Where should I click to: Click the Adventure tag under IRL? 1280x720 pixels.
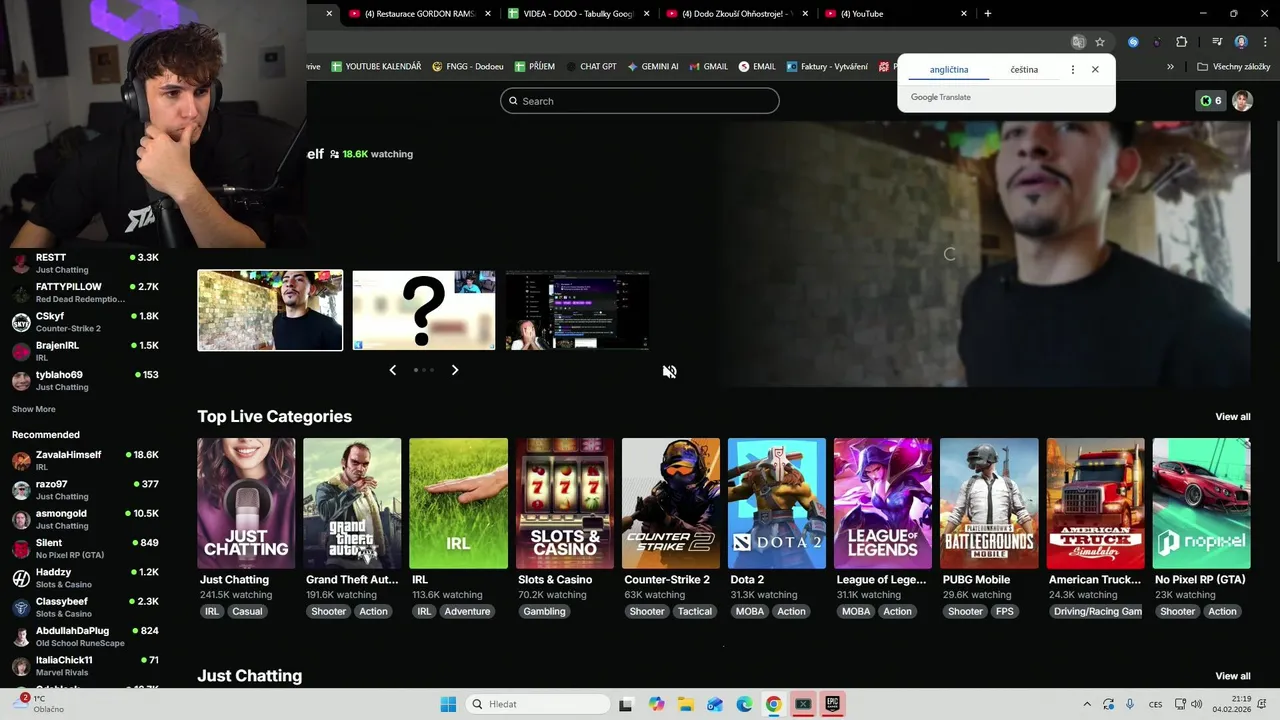(467, 611)
